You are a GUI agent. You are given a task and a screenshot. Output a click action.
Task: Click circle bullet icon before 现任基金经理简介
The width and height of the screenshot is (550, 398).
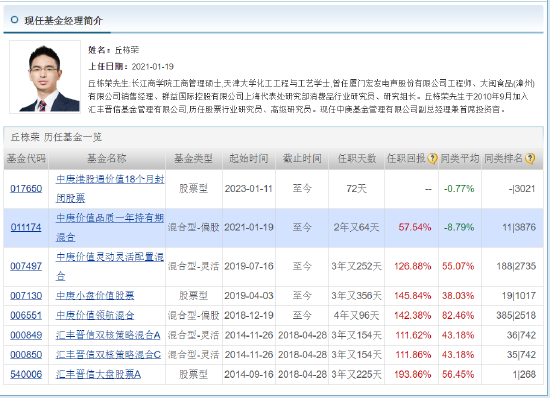(14, 20)
